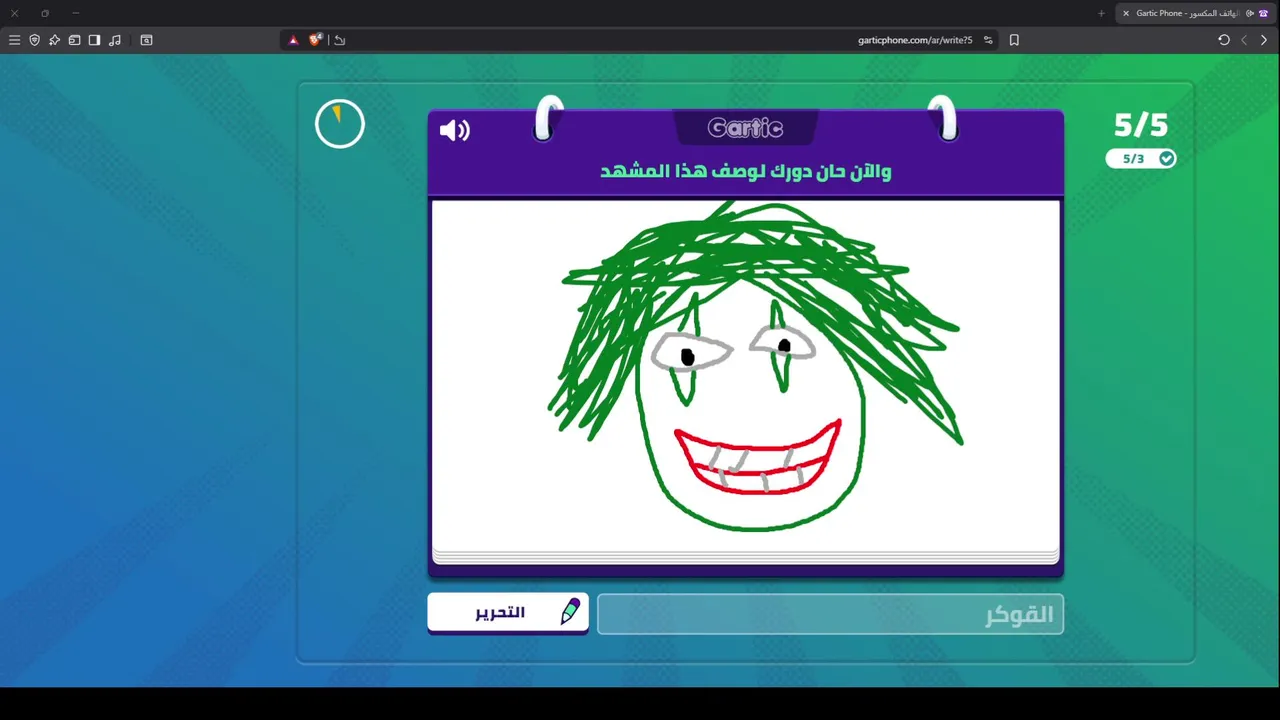Click the Gartic Phone tab favicon
The height and width of the screenshot is (720, 1280).
pos(1263,13)
